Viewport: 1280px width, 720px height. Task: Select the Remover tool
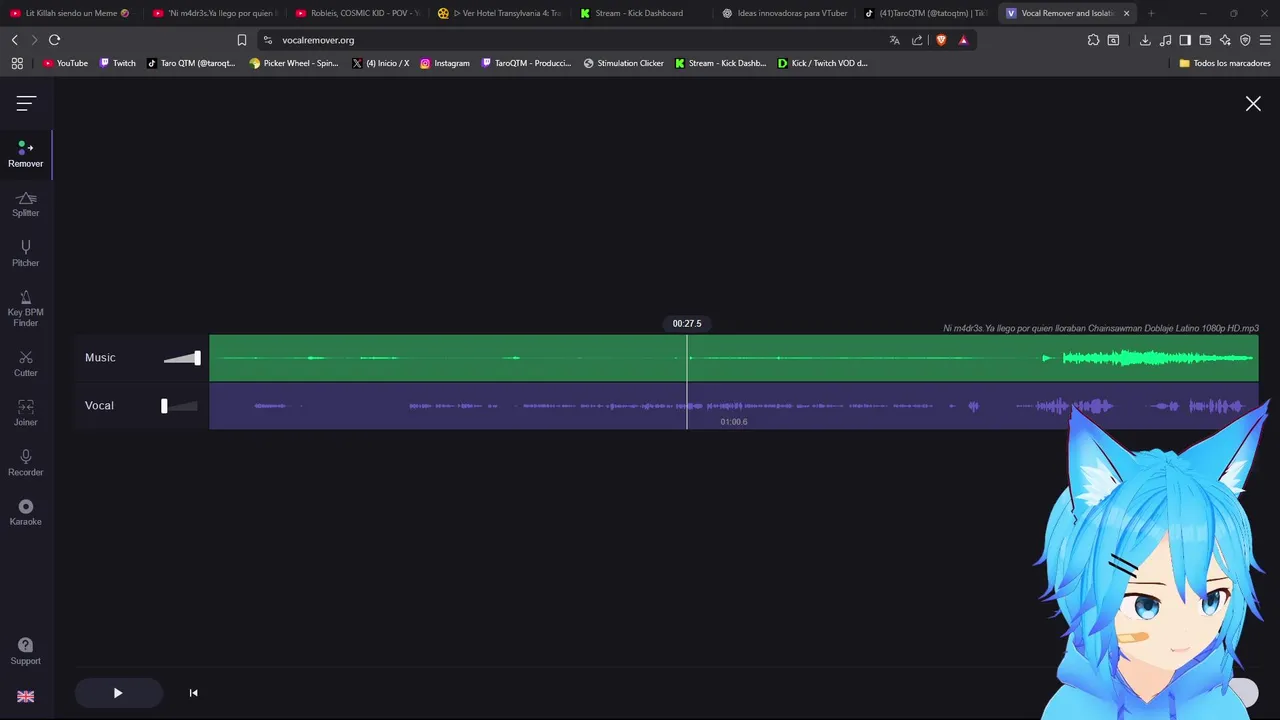click(26, 154)
